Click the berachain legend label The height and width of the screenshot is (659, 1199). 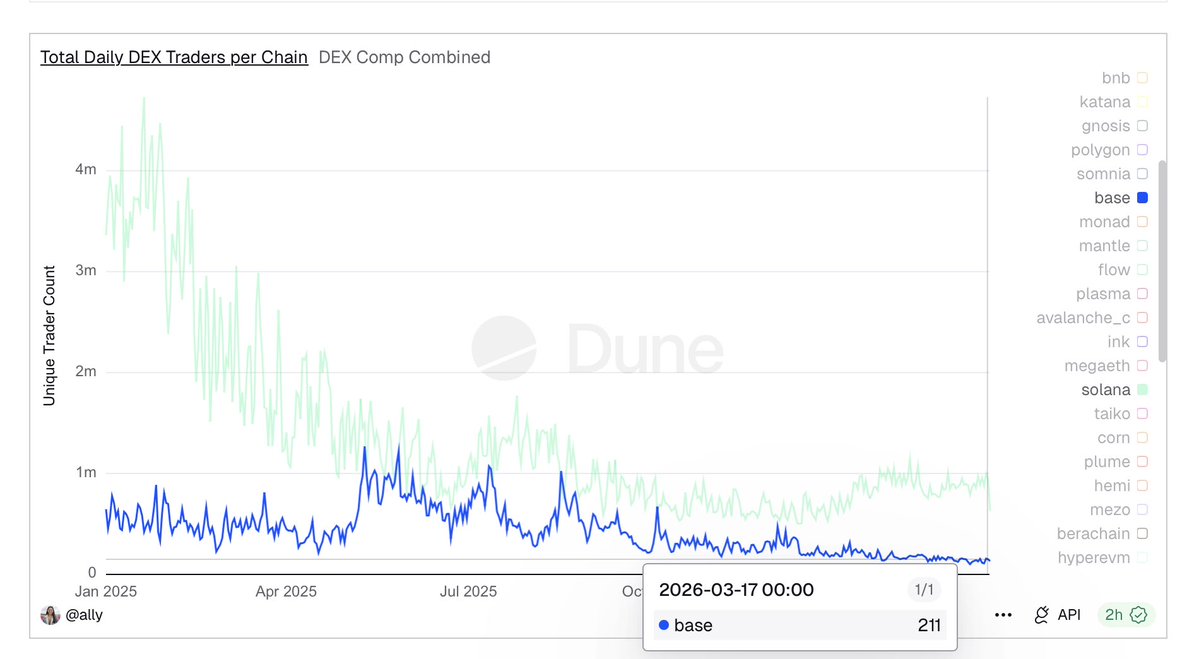click(1093, 534)
